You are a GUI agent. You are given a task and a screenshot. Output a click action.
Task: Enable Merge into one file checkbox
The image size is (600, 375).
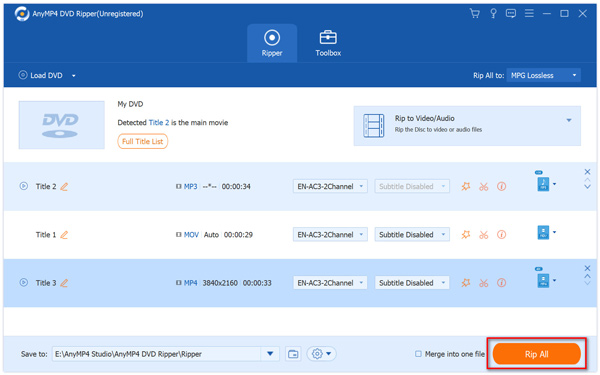pos(418,354)
